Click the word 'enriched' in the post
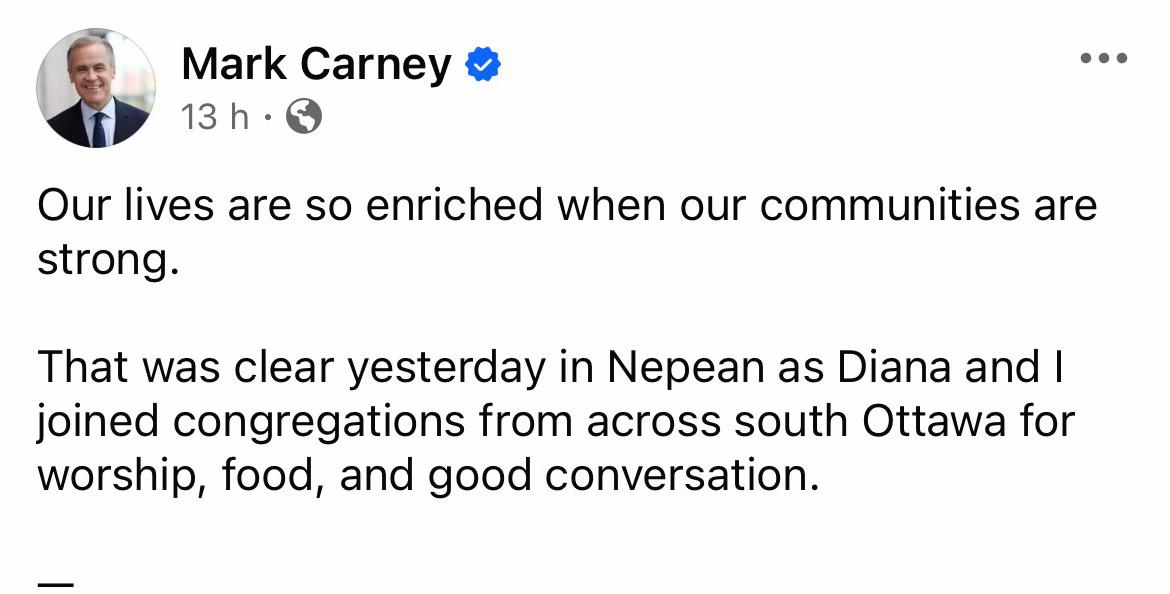Screen dimensions: 1170x594 click(454, 205)
